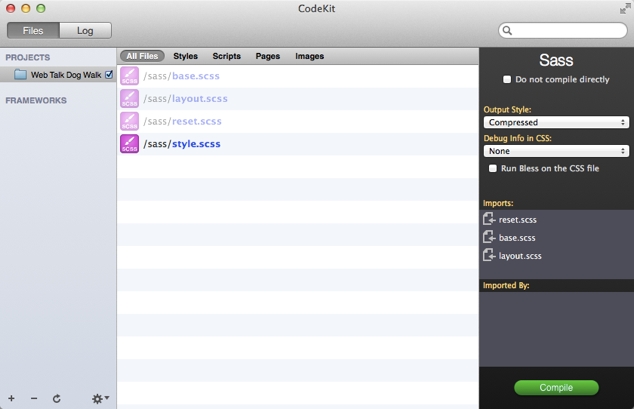This screenshot has height=409, width=634.
Task: Remove the project with the minus icon
Action: [34, 398]
